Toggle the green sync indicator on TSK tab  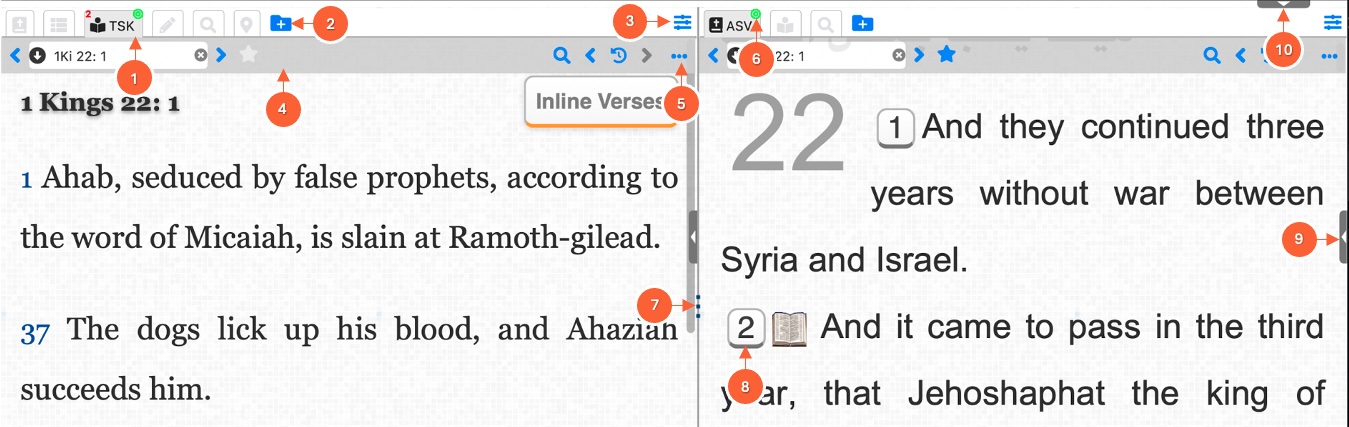click(137, 13)
